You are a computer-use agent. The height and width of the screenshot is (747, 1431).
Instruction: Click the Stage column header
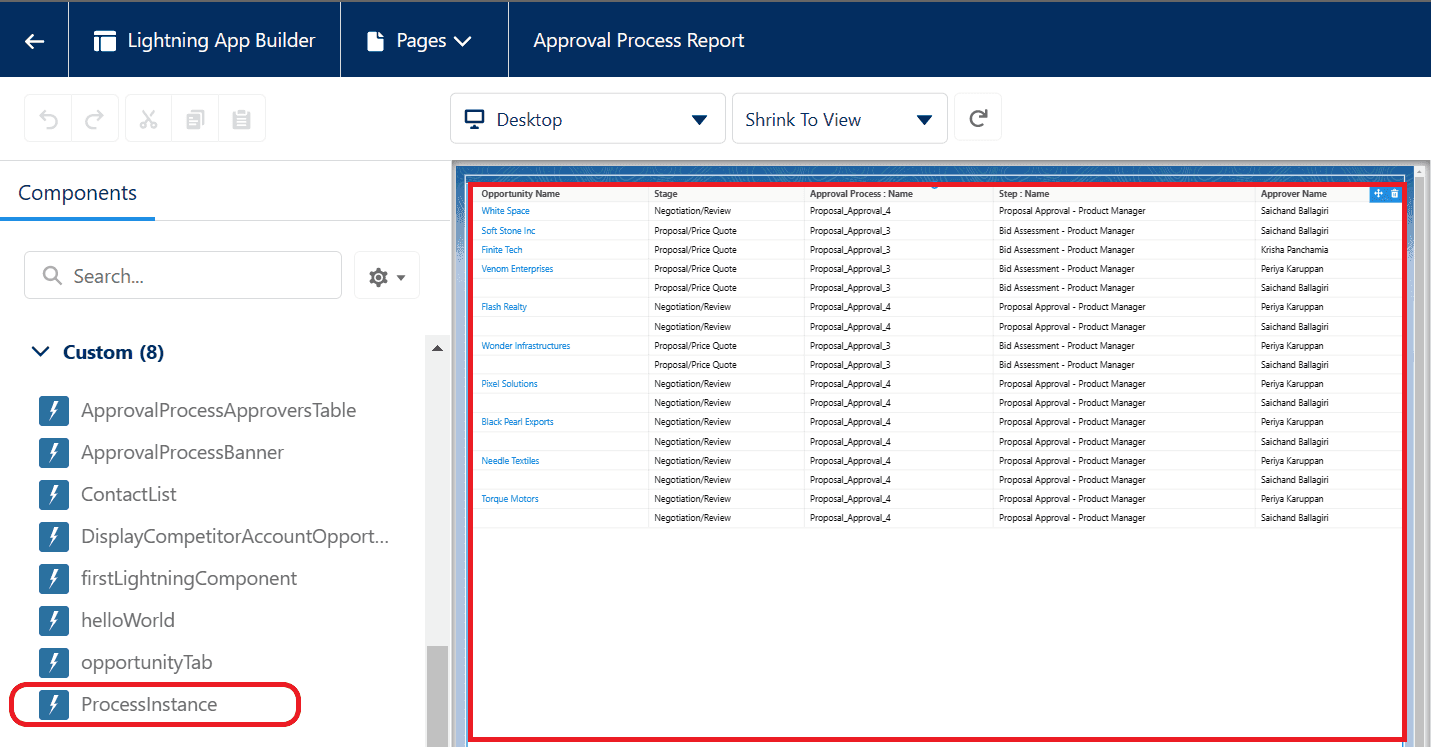[666, 194]
